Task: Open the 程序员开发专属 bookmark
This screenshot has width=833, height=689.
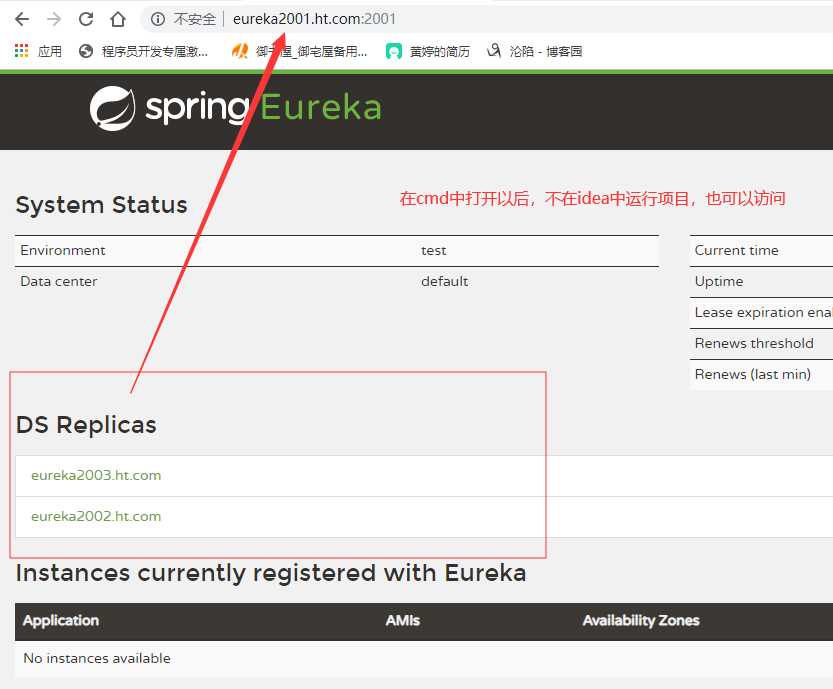Action: (x=143, y=51)
